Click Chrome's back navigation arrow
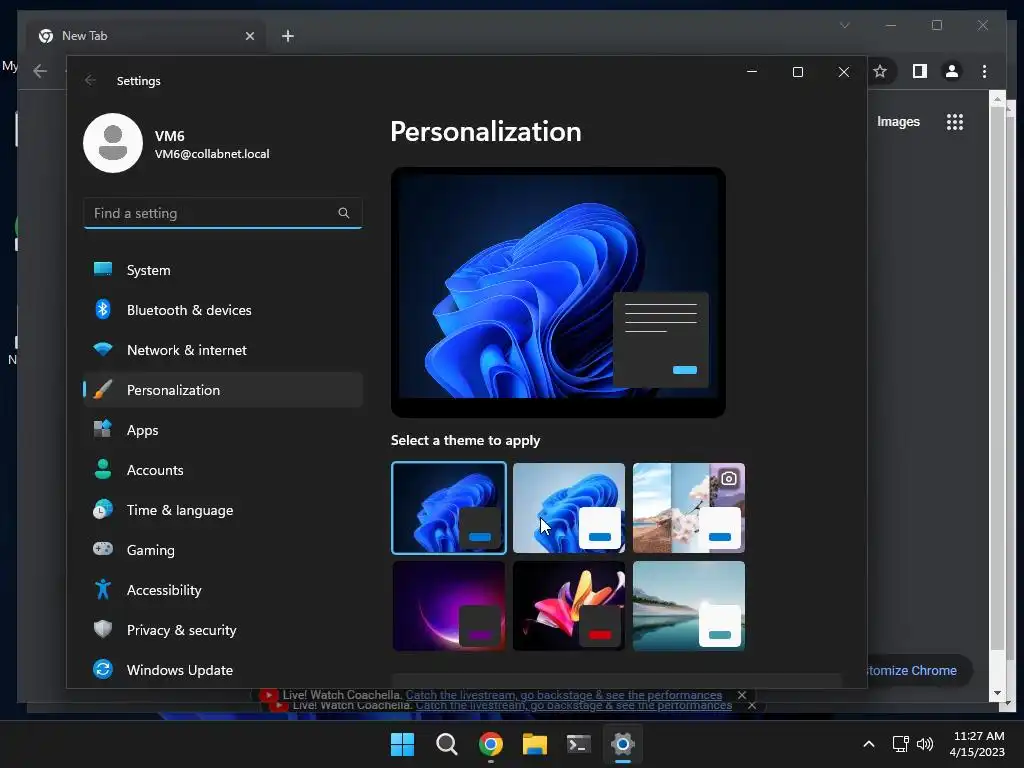Viewport: 1024px width, 768px height. pyautogui.click(x=40, y=71)
